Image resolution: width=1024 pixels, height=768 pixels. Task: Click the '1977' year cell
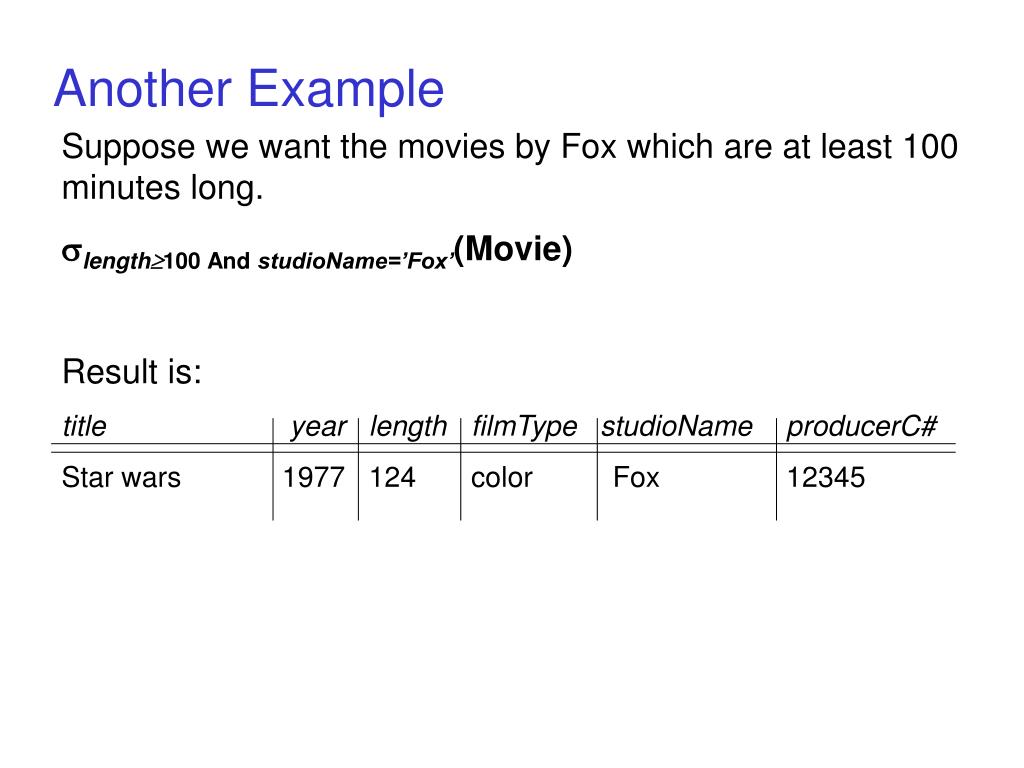click(x=313, y=477)
